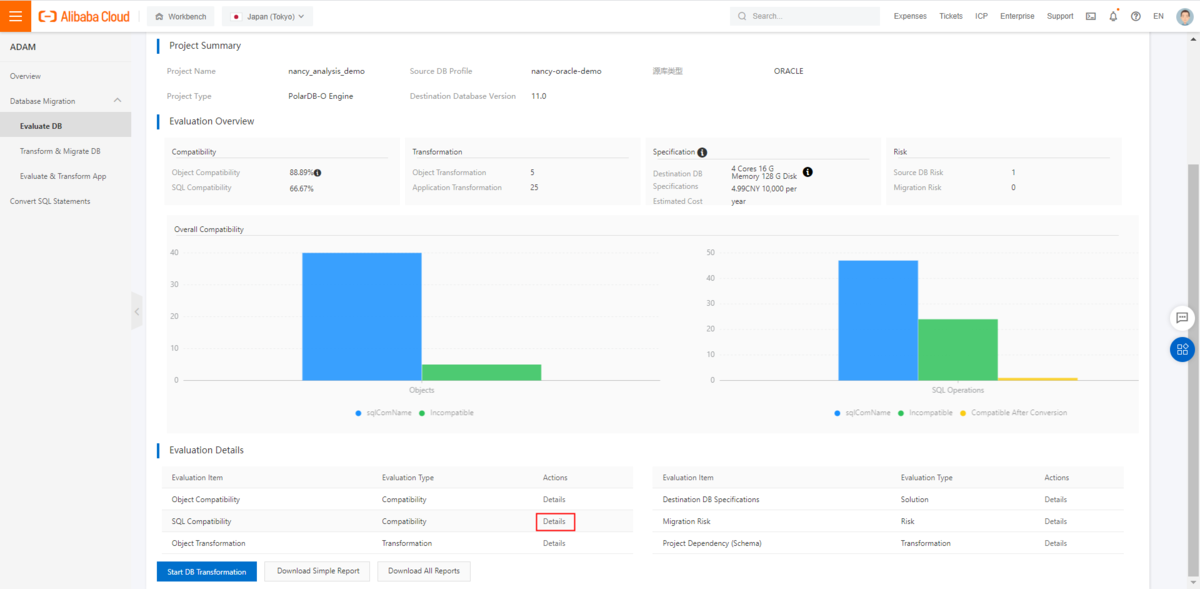Open the Tickets menu
The width and height of the screenshot is (1200, 589).
click(x=951, y=16)
